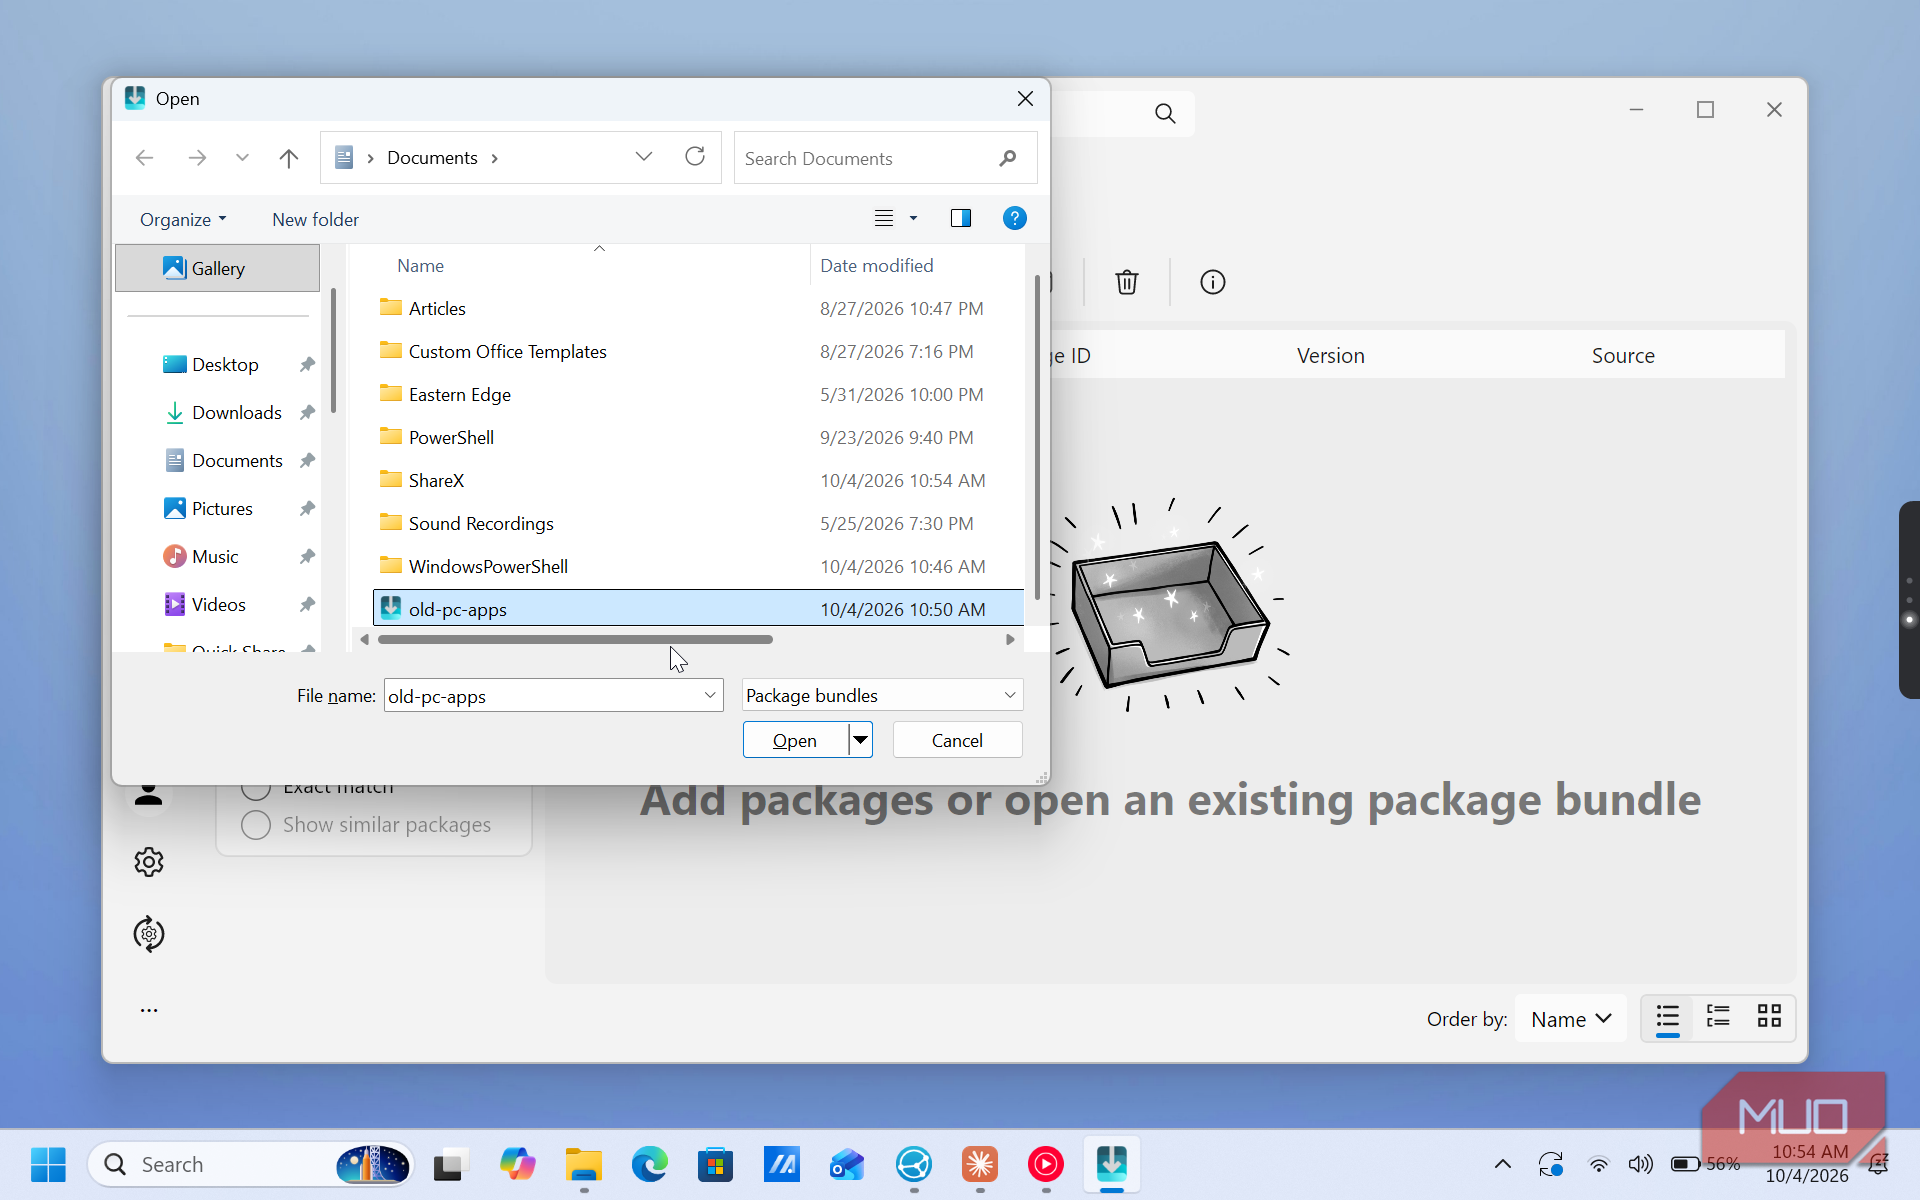Select Downloads in navigation pane
This screenshot has width=1920, height=1200.
tap(237, 412)
